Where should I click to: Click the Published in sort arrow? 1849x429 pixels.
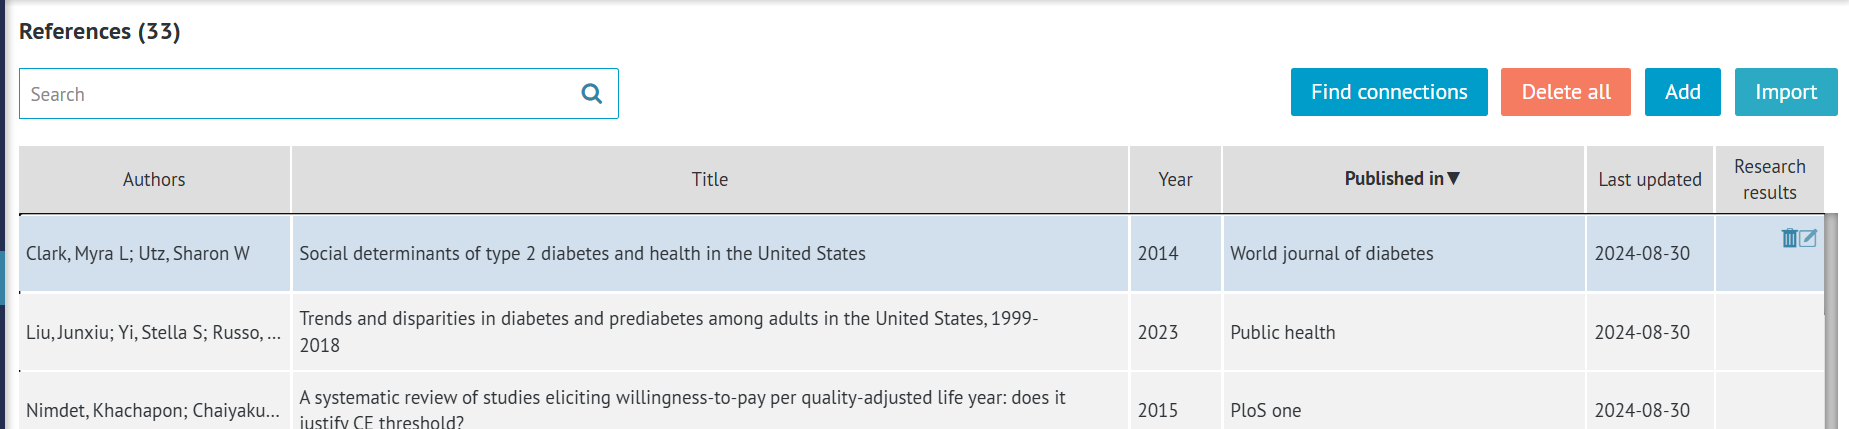[1454, 179]
